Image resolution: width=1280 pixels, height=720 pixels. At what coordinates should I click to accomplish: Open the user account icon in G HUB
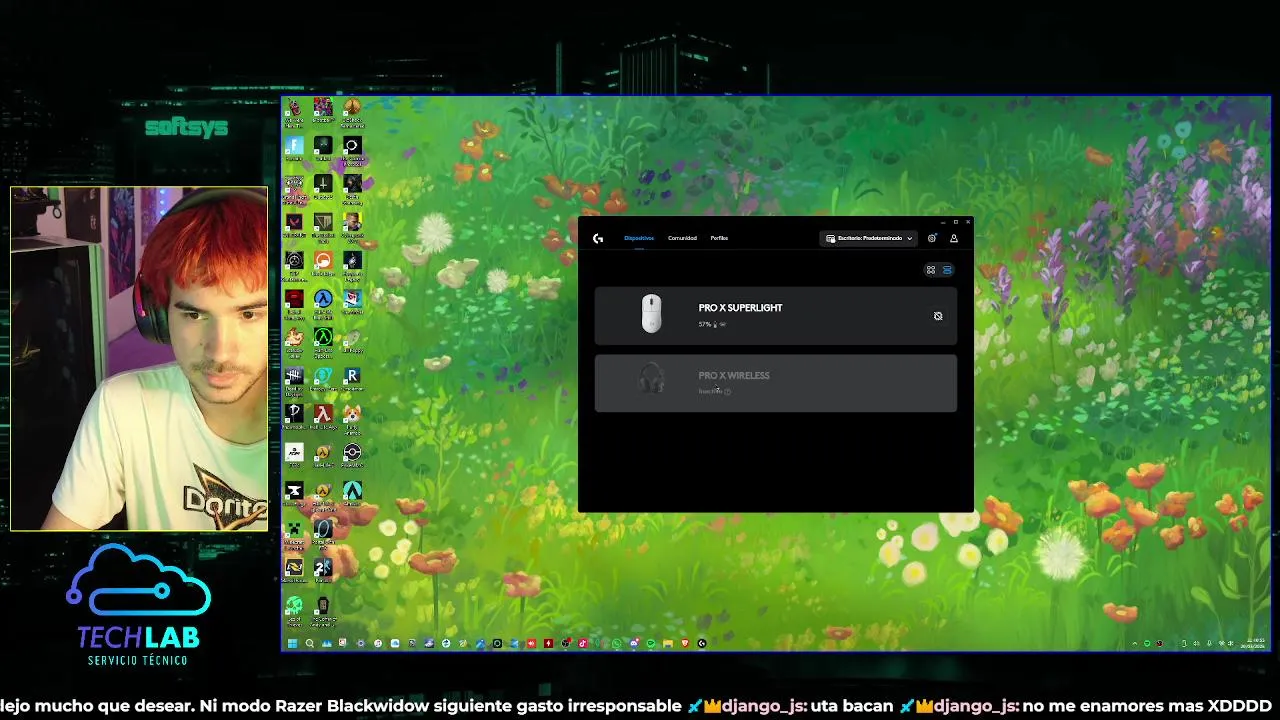(954, 238)
